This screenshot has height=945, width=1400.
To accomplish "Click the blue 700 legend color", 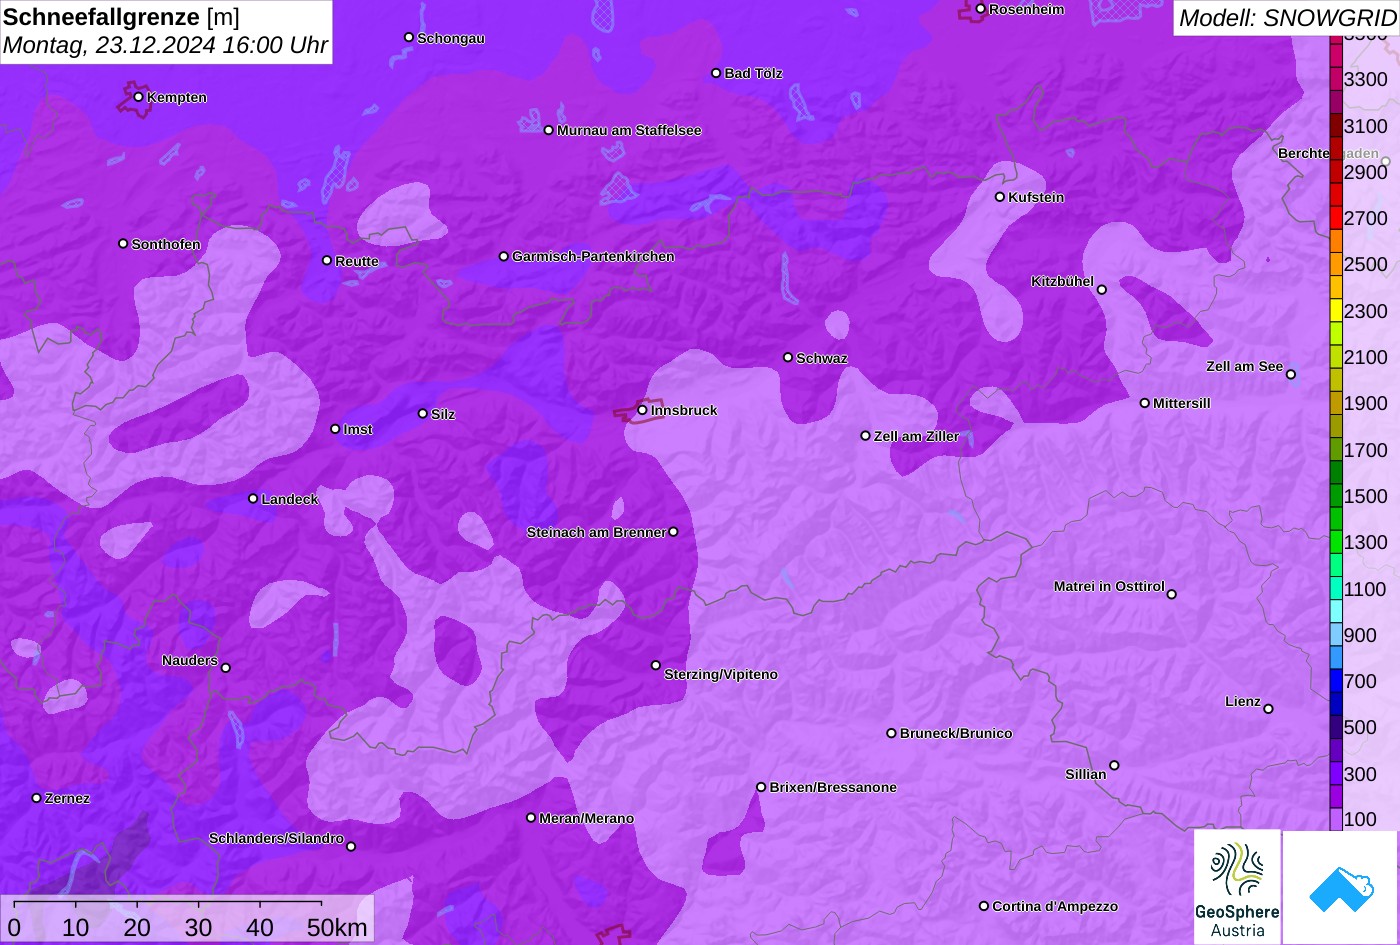I will click(x=1336, y=681).
